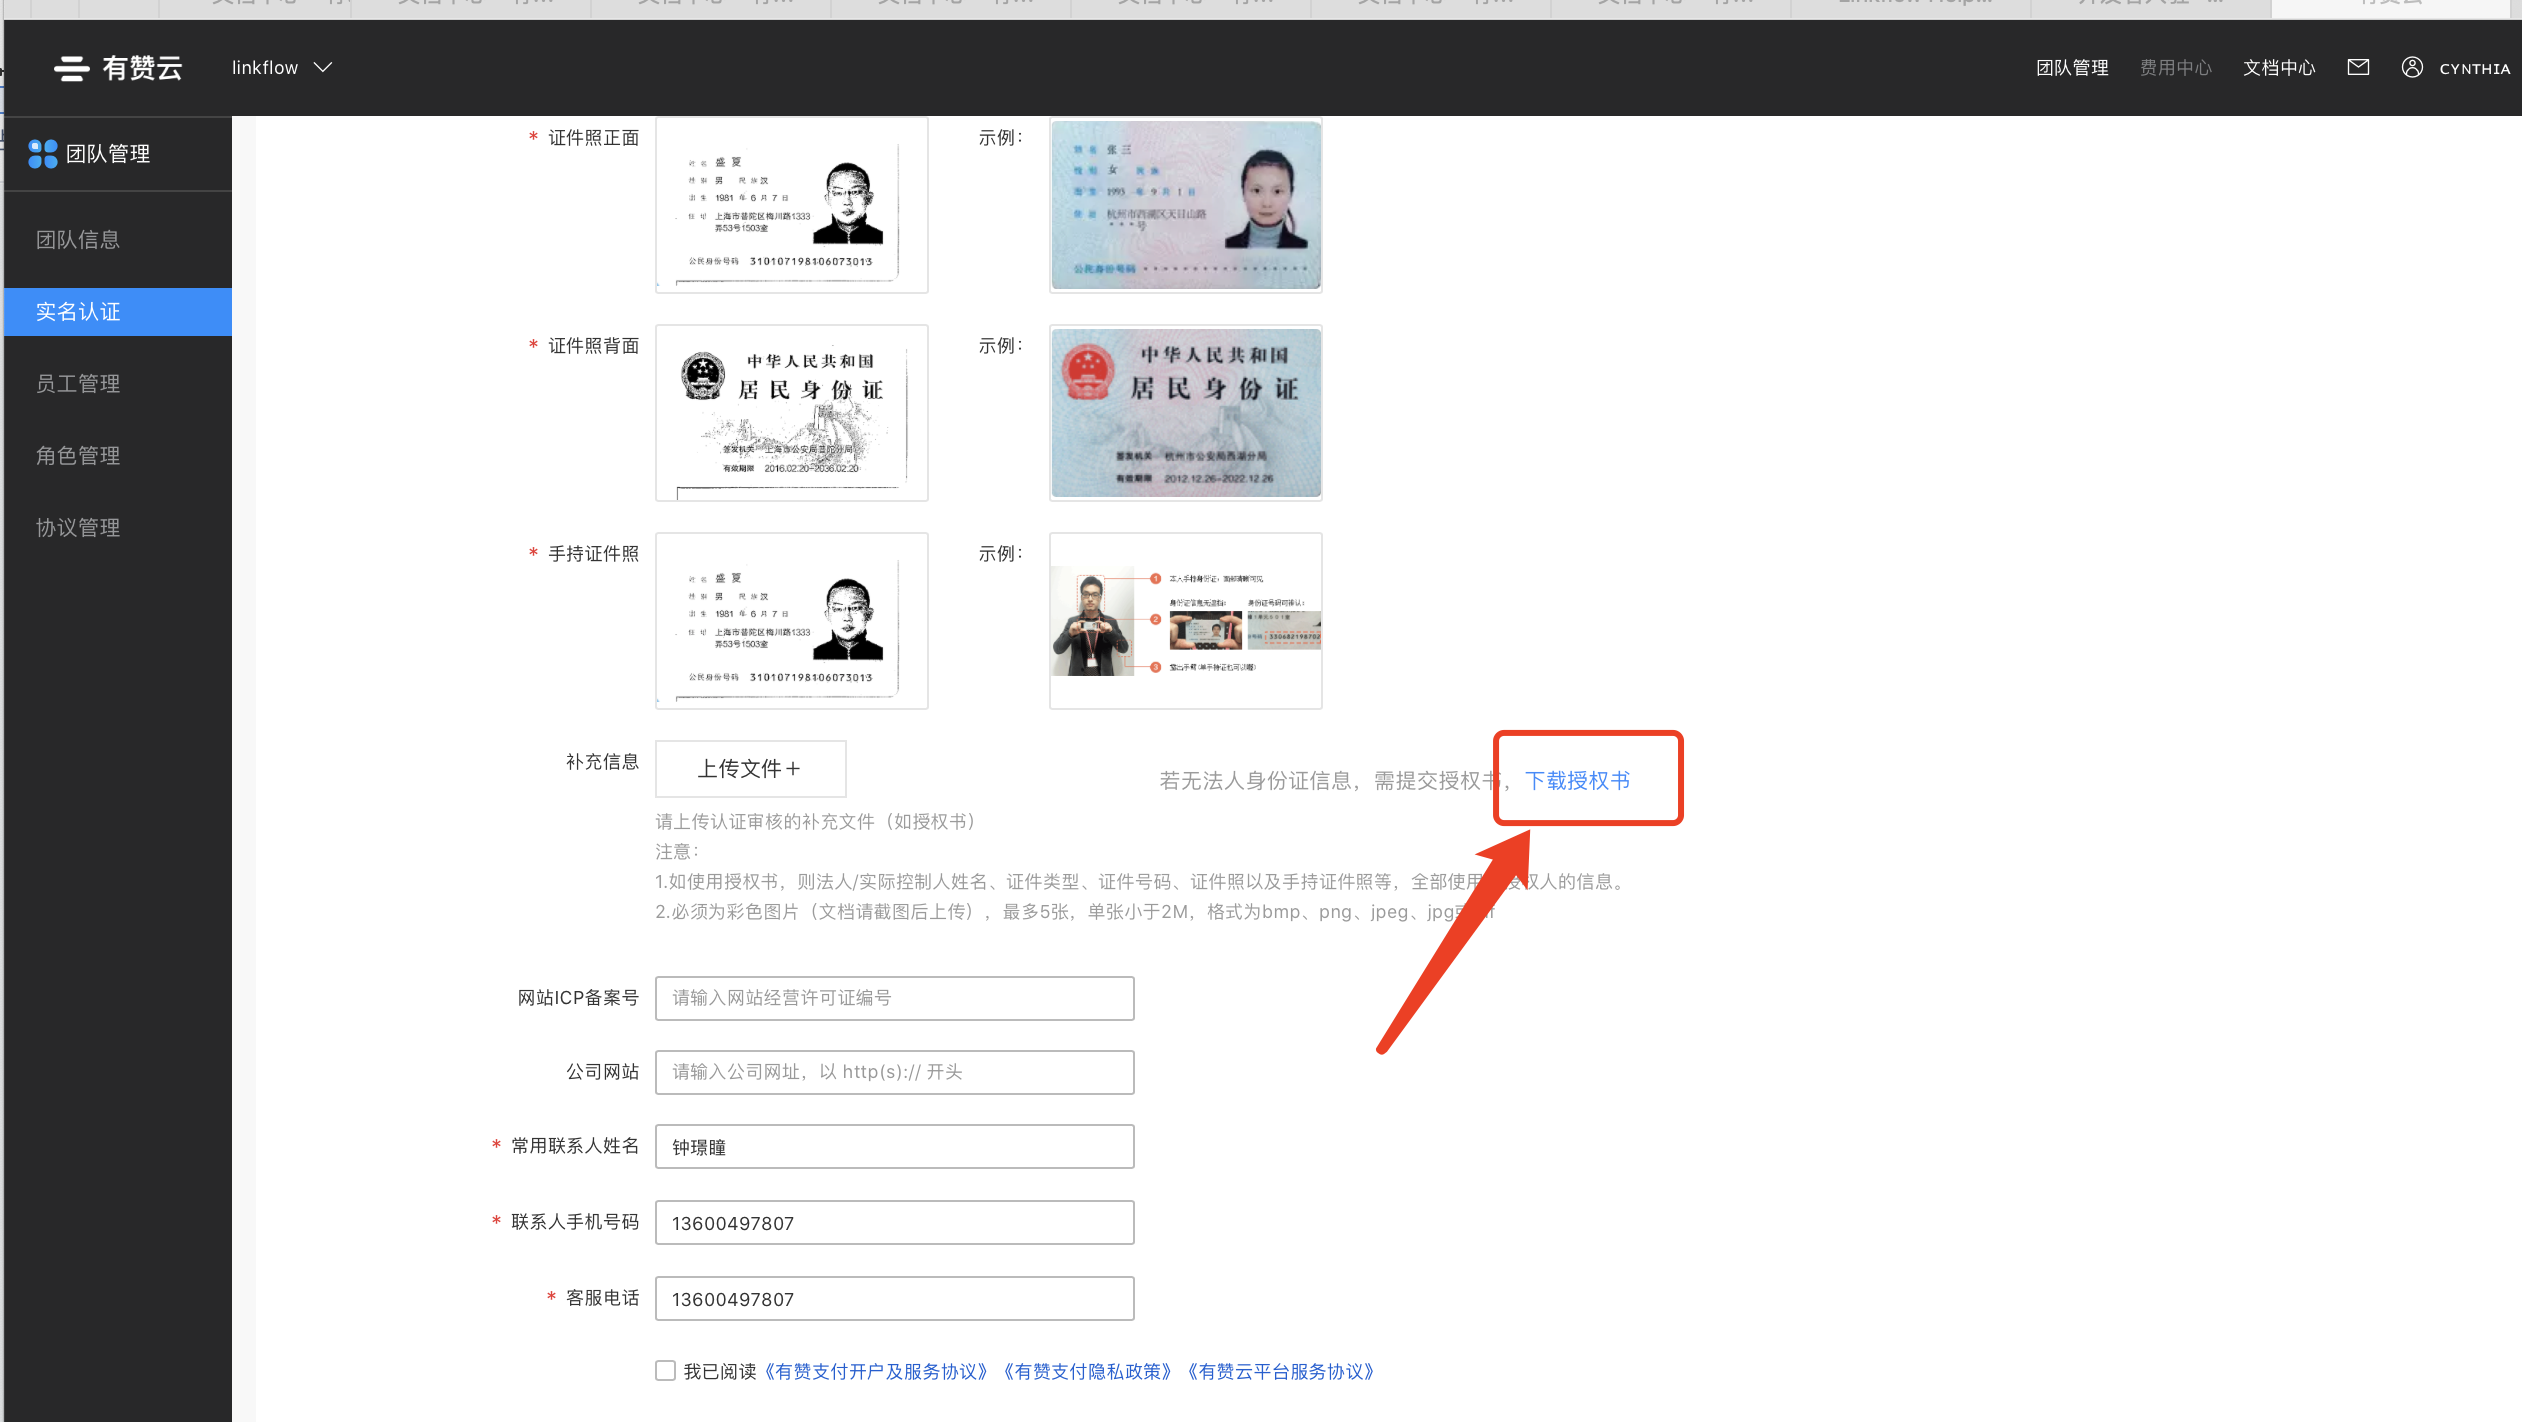This screenshot has height=1422, width=2522.
Task: Click uploaded 证件照正面 ID thumbnail
Action: 791,206
